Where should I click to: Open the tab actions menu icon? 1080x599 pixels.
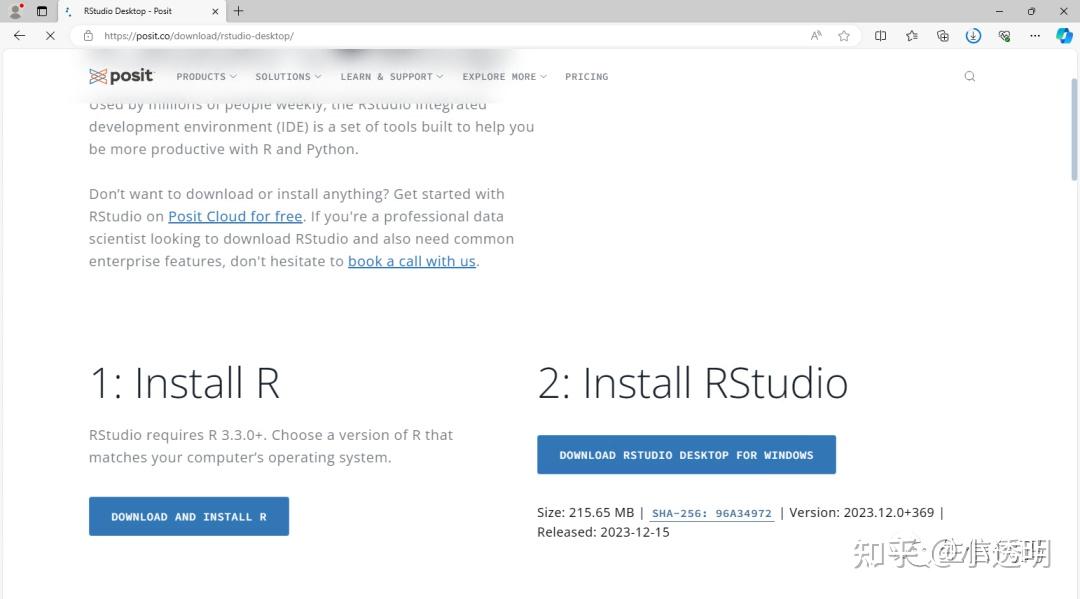click(42, 11)
